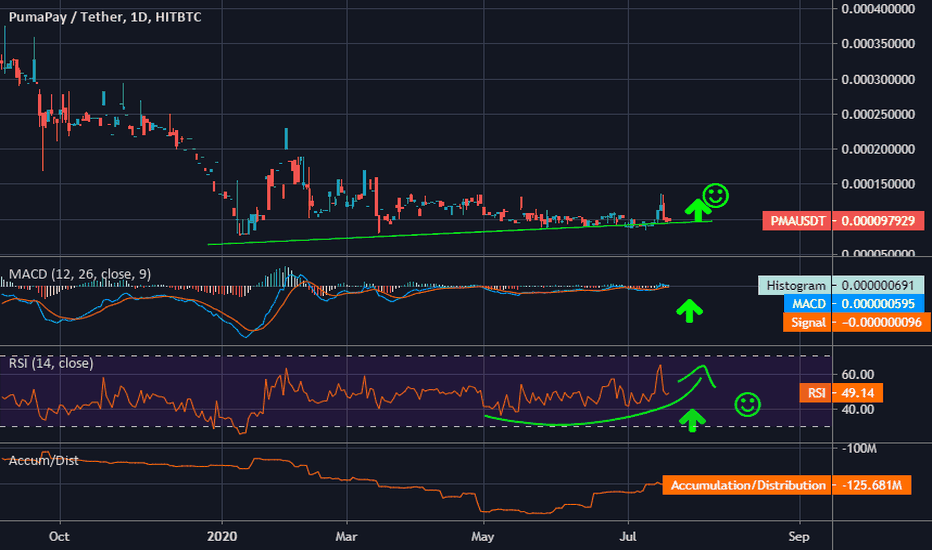Click the -125.681M value tag
932x550 pixels.
point(872,485)
